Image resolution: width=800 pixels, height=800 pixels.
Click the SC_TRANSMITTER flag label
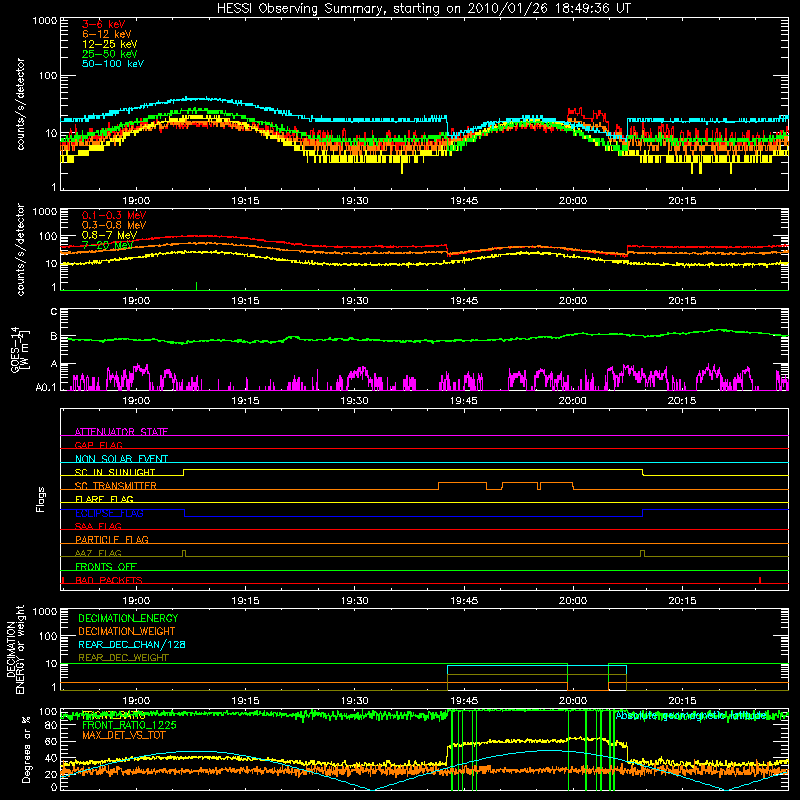[116, 486]
